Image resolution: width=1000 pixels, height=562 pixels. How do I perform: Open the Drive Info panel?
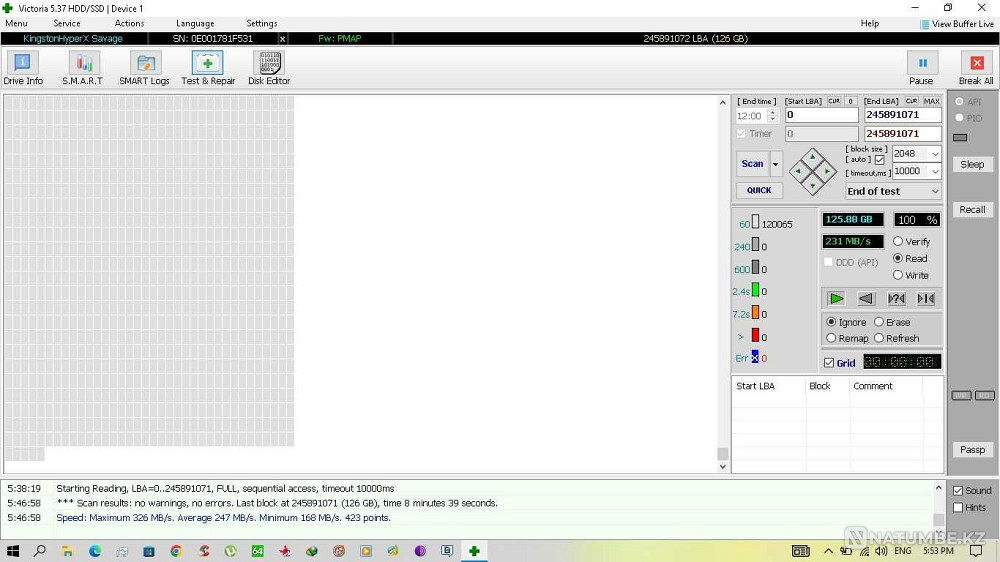click(22, 68)
